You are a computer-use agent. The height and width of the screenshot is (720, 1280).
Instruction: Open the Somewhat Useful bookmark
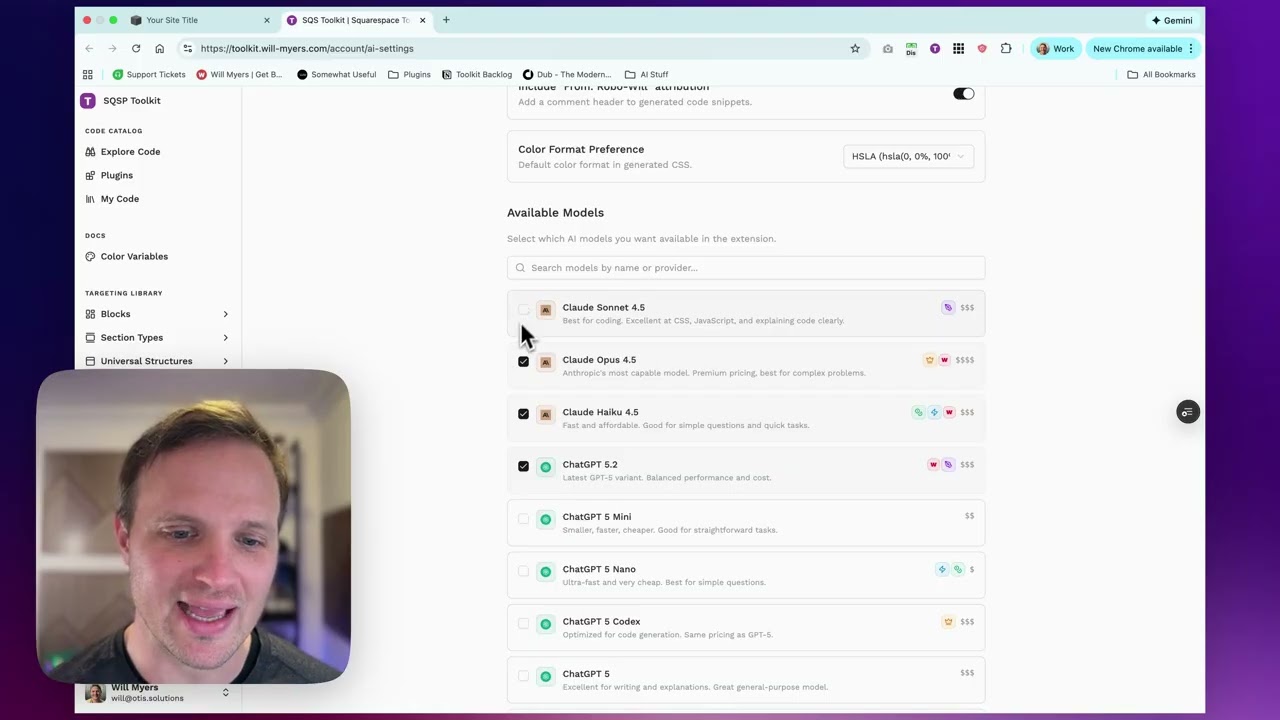337,74
